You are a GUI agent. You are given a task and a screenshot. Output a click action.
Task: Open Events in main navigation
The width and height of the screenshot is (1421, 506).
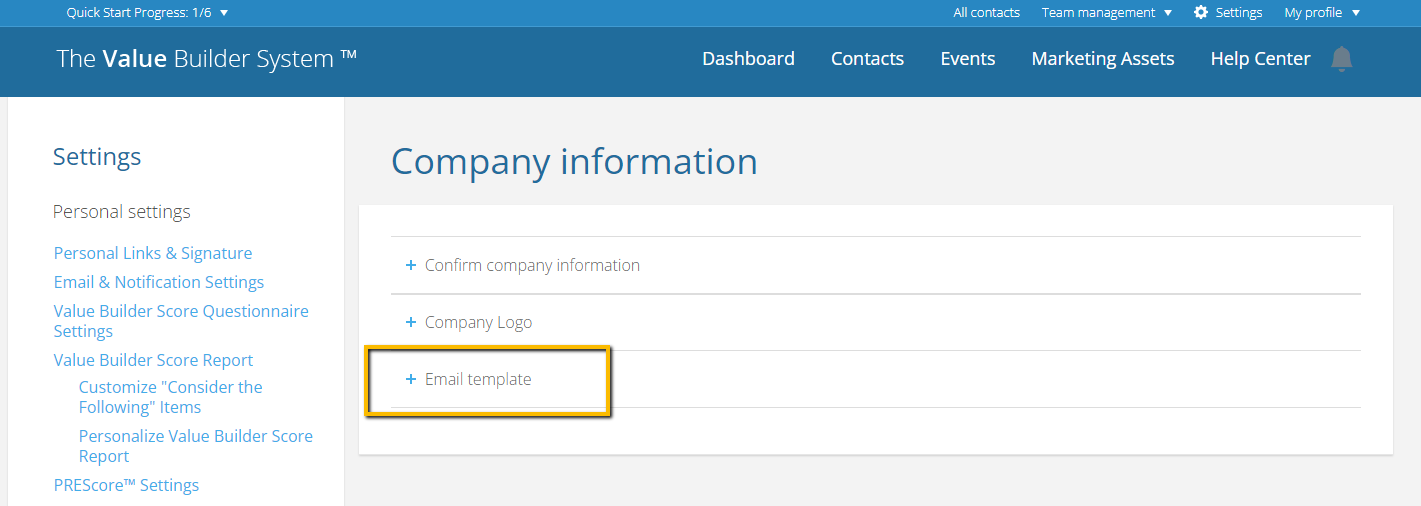[x=968, y=59]
